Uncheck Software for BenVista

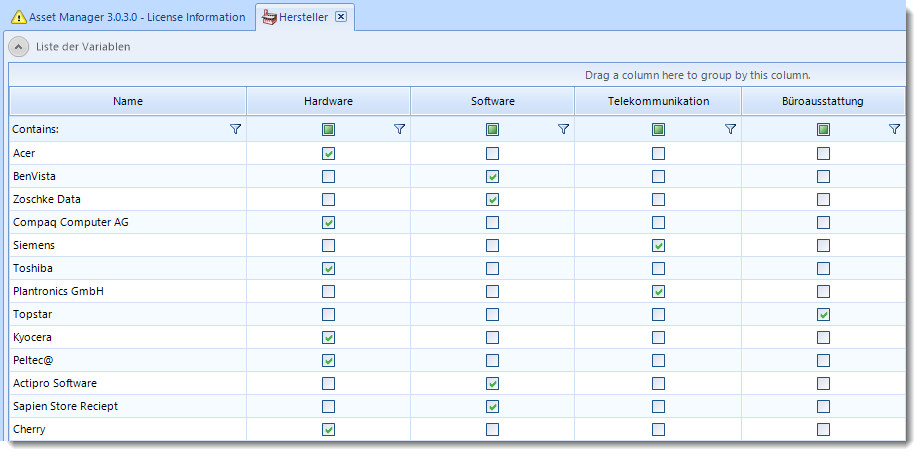point(492,176)
